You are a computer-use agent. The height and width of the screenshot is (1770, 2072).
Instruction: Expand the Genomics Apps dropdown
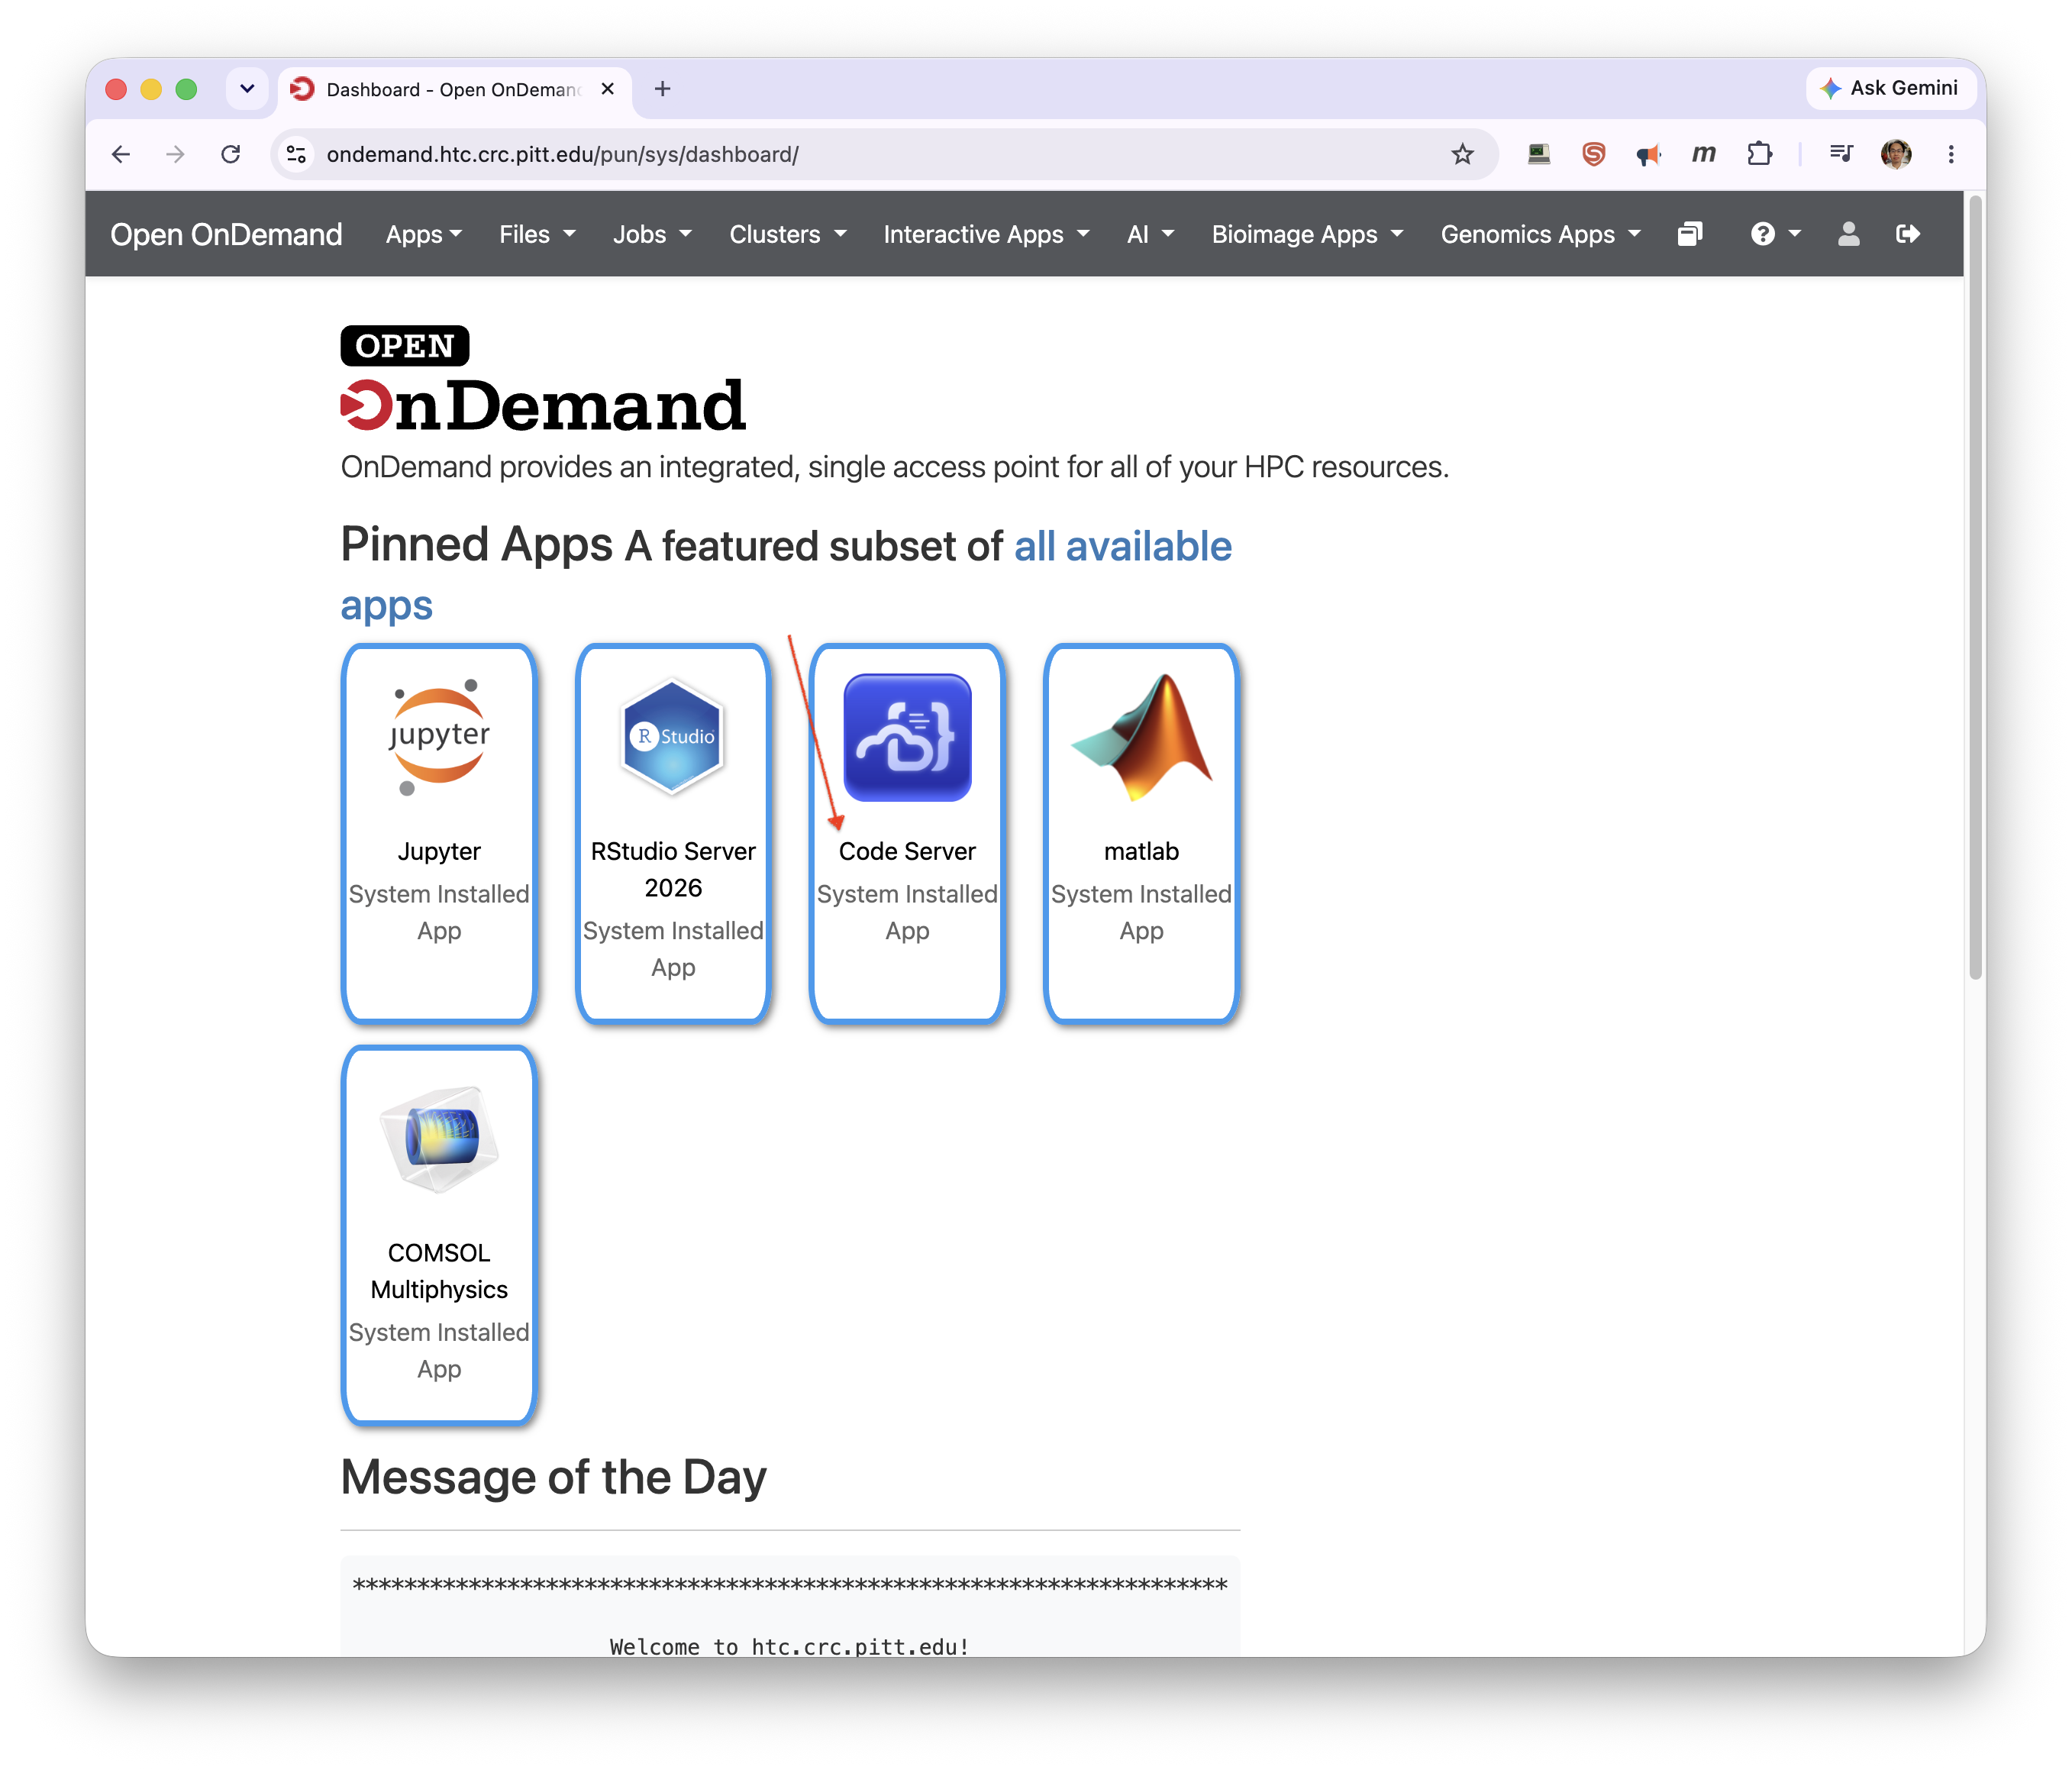point(1540,234)
